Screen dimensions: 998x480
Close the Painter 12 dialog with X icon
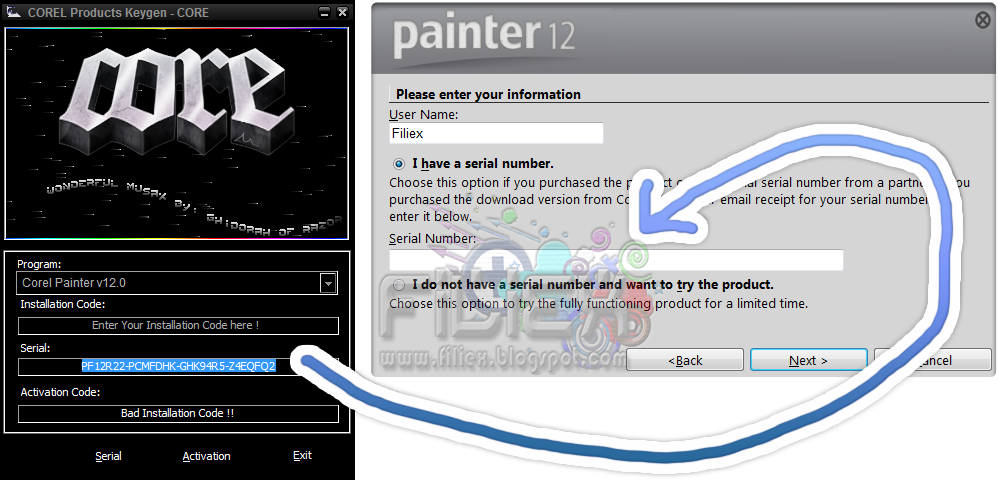click(983, 20)
